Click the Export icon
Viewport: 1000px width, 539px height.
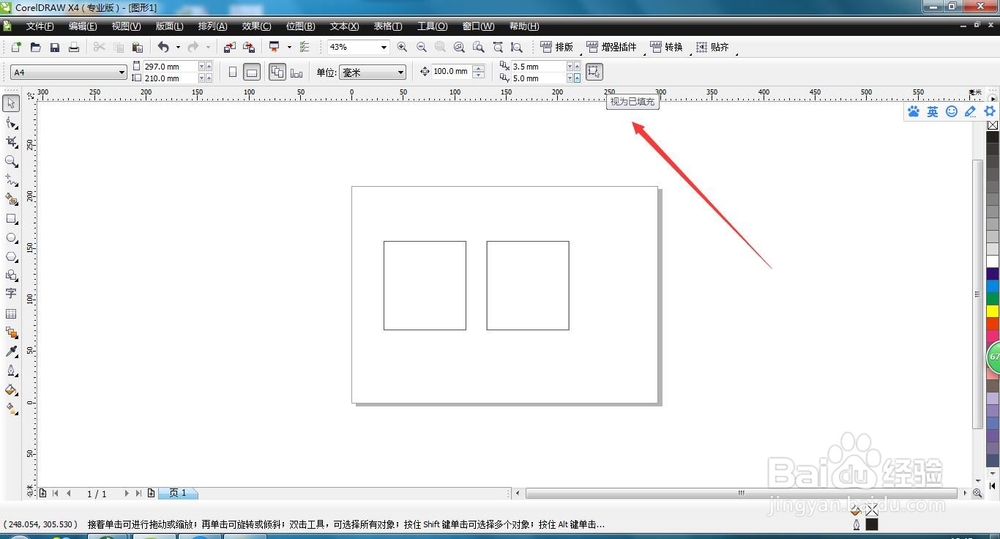(x=249, y=47)
